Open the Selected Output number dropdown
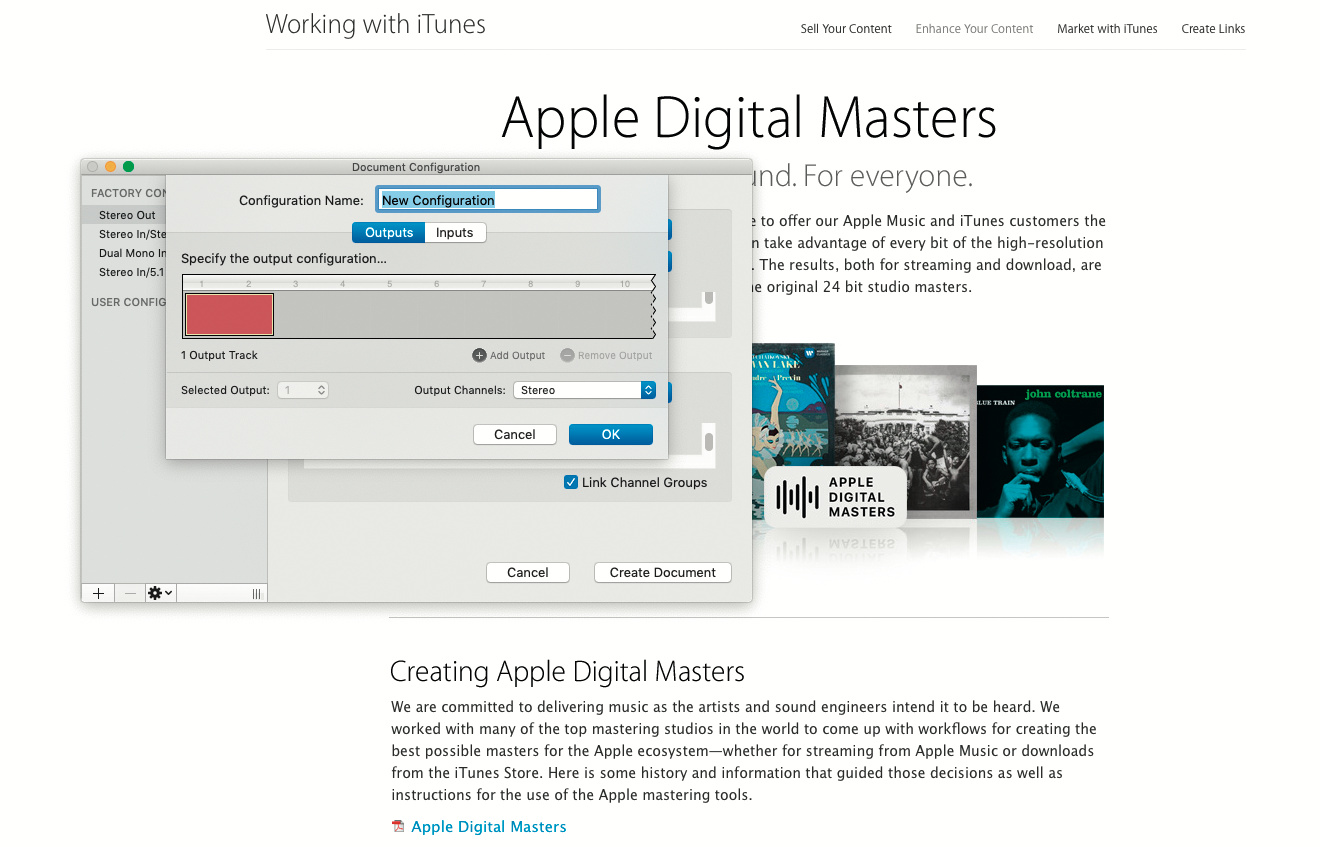This screenshot has width=1320, height=847. (x=303, y=390)
